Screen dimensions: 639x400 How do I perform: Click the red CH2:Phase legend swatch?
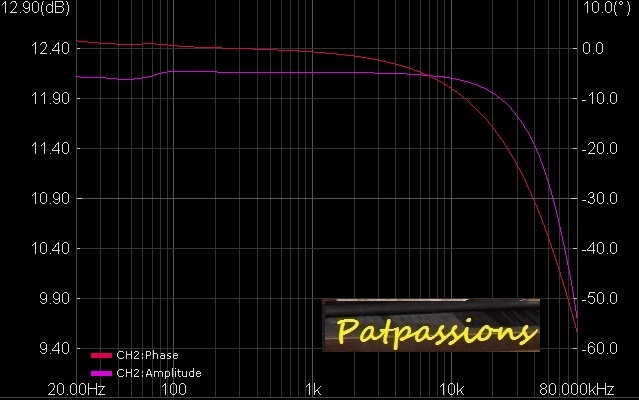[x=101, y=355]
